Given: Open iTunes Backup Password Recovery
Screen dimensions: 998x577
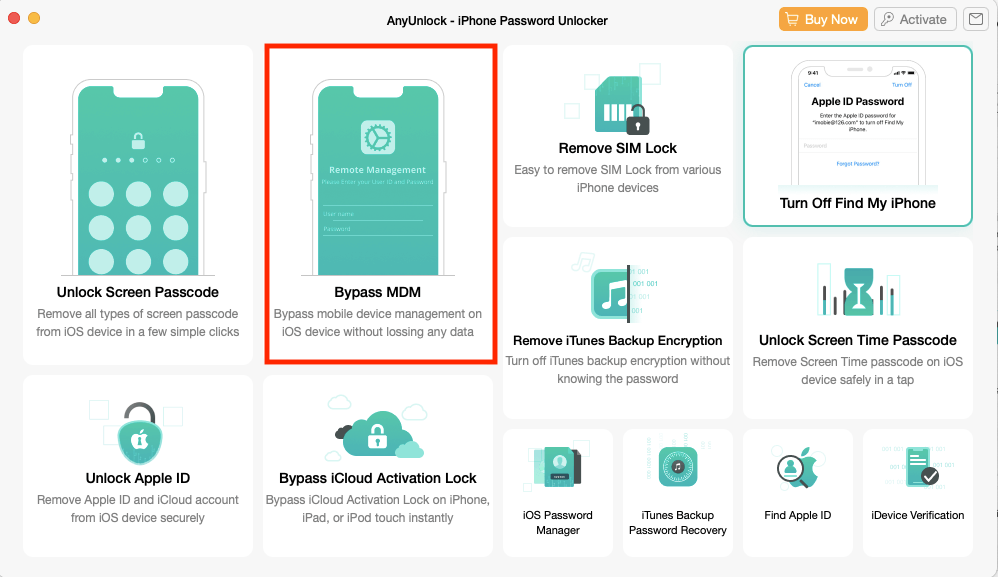Looking at the screenshot, I should coord(677,492).
